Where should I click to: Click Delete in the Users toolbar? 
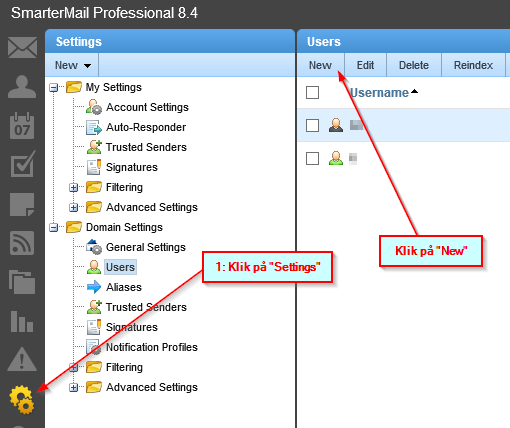tap(414, 65)
